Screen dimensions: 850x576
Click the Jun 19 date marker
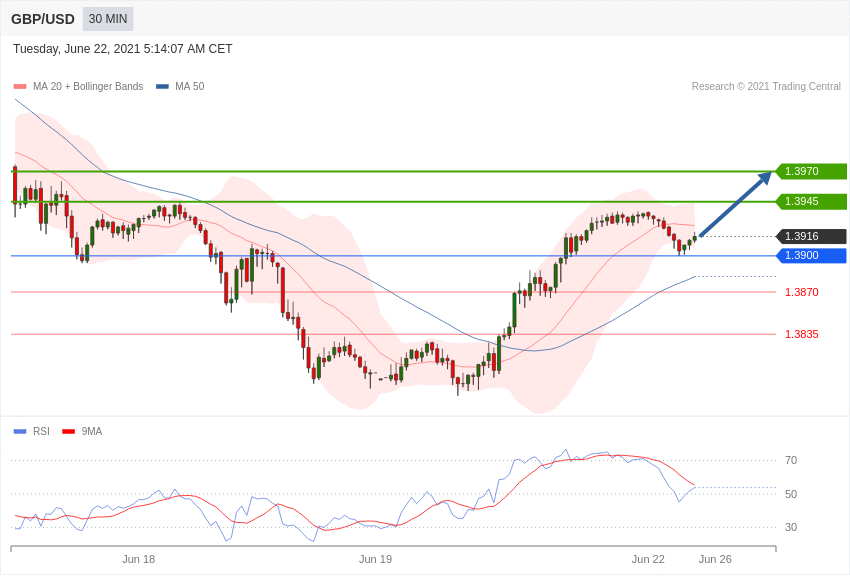tap(375, 559)
